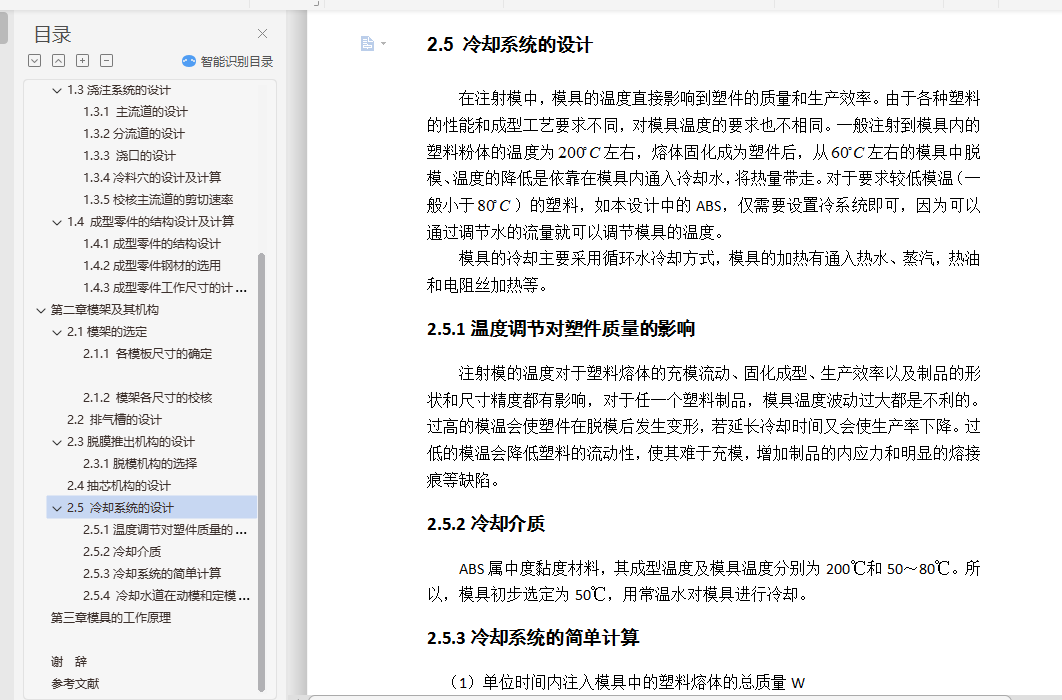Viewport: 1062px width, 700px height.
Task: Navigate to 第三章模具的工作原理
Action: pos(111,617)
